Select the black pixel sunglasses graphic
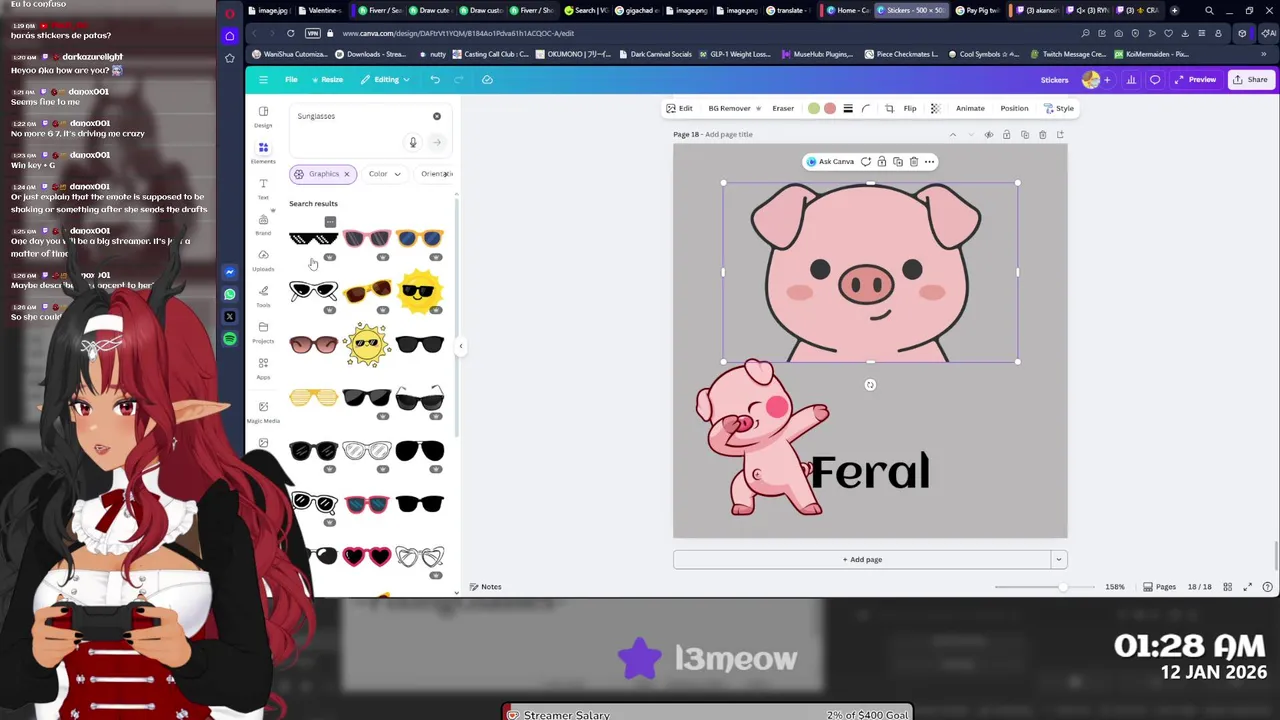 (313, 238)
